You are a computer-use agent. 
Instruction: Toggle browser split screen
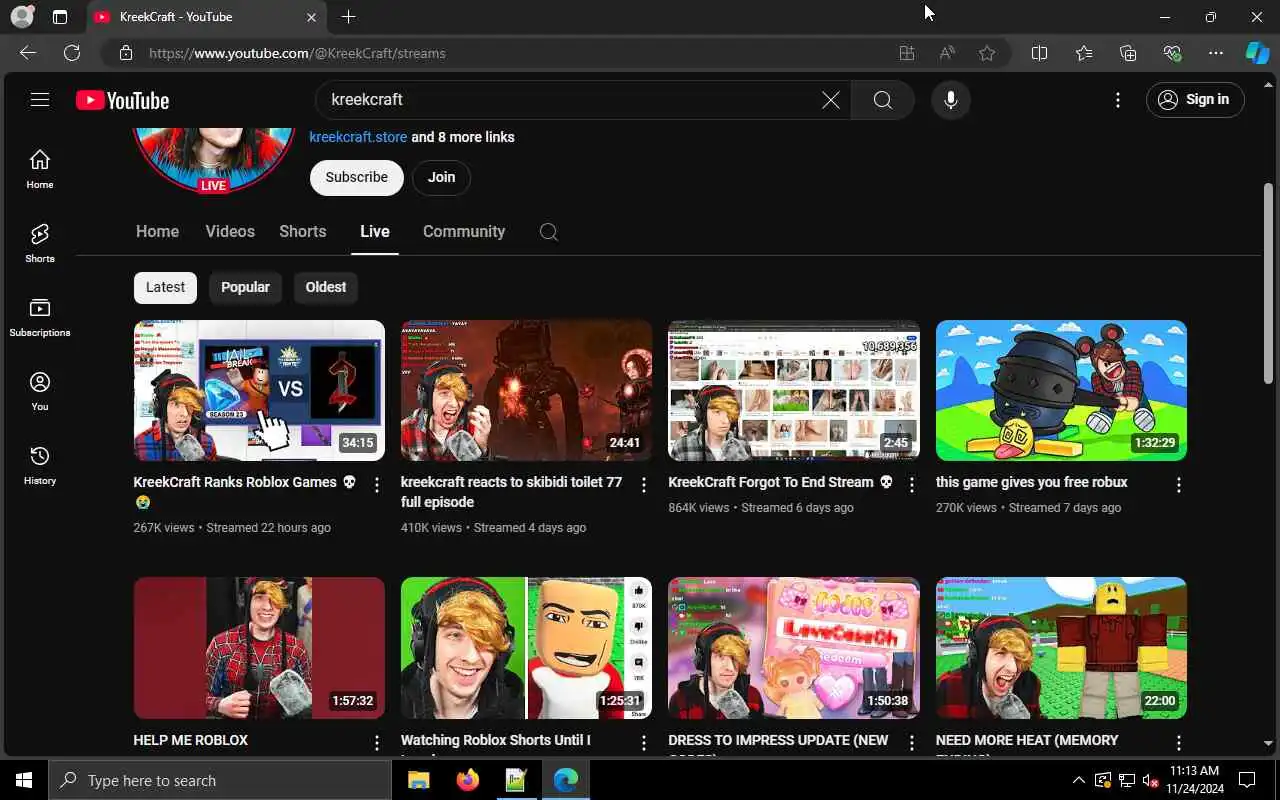pyautogui.click(x=1039, y=53)
